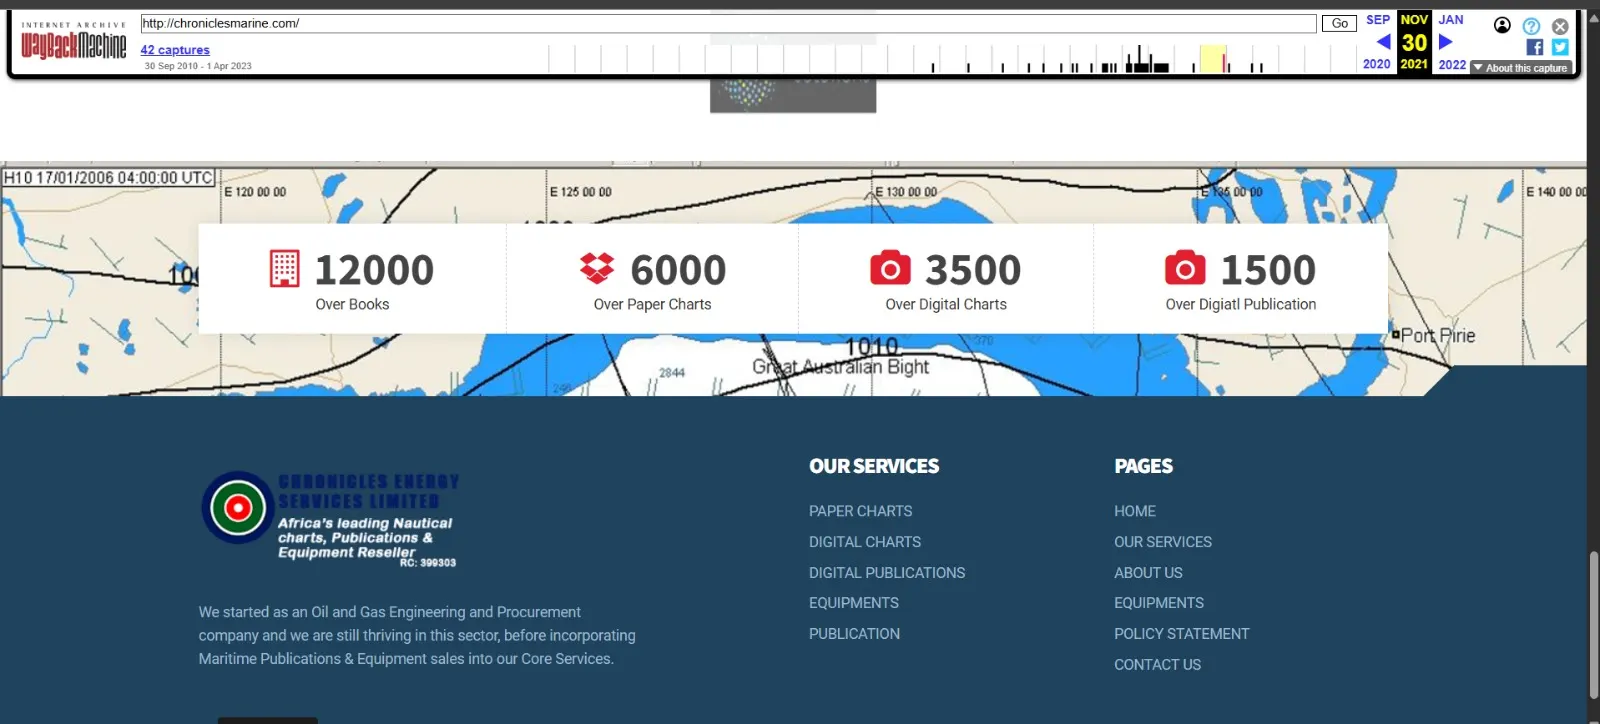Open the 42 captures link
This screenshot has height=724, width=1600.
tap(175, 50)
